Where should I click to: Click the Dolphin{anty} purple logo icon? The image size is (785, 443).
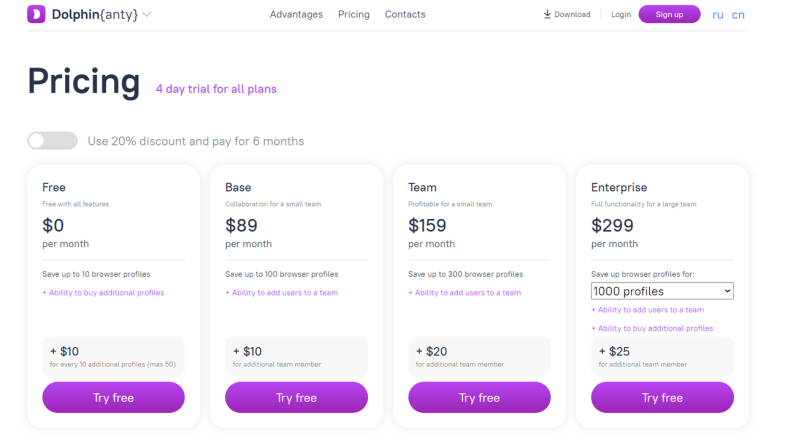(x=36, y=14)
